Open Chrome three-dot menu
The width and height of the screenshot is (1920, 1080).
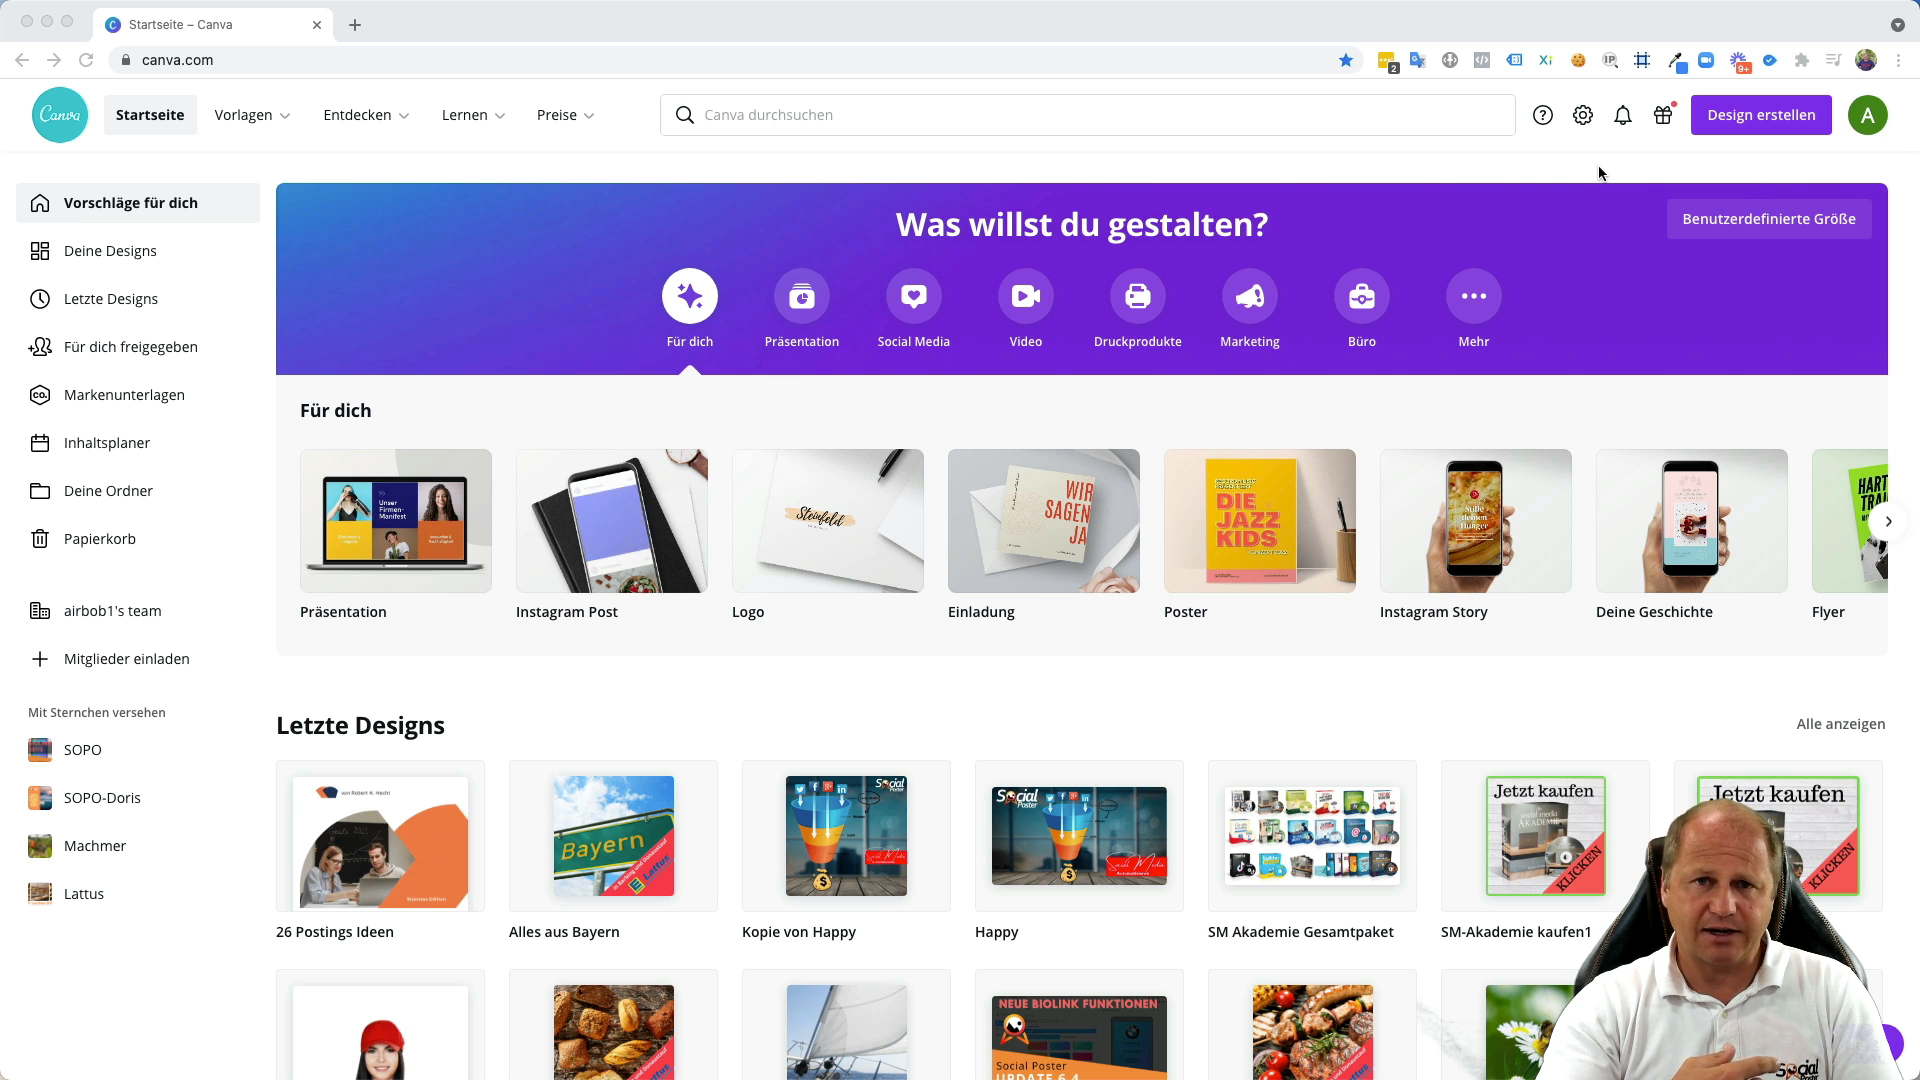(x=1898, y=60)
